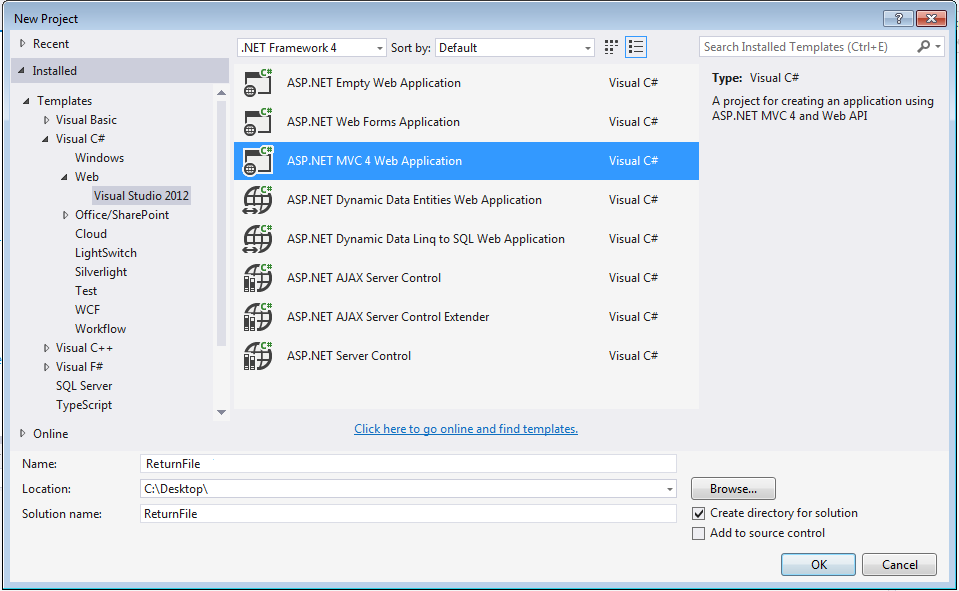This screenshot has width=959, height=591.
Task: Select the Test template category
Action: [86, 291]
